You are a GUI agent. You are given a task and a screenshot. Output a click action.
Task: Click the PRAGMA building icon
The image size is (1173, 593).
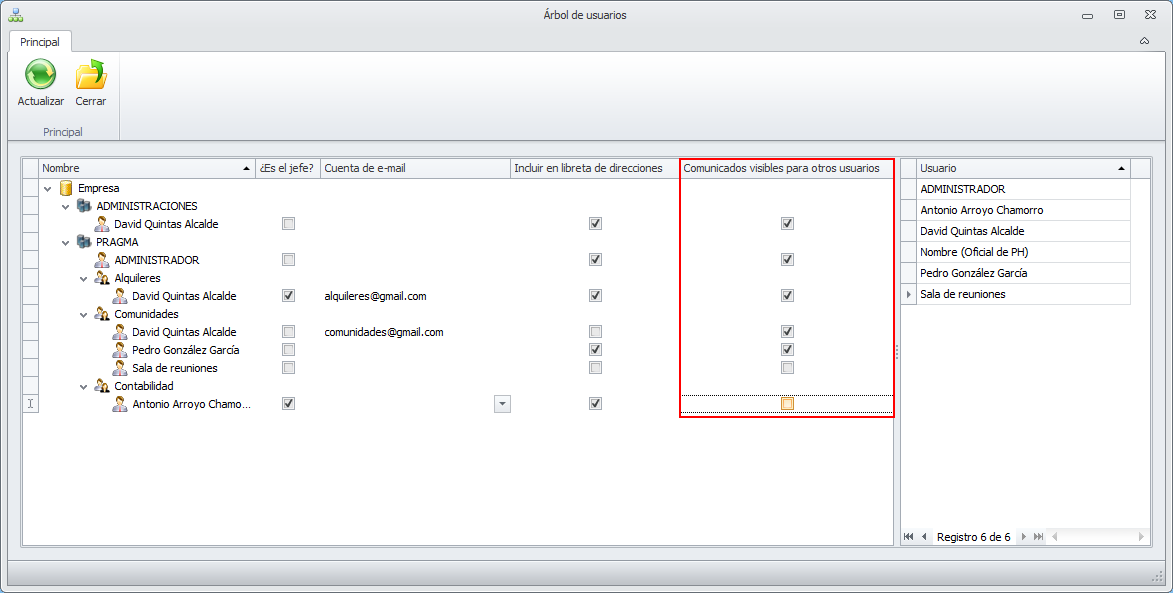84,242
